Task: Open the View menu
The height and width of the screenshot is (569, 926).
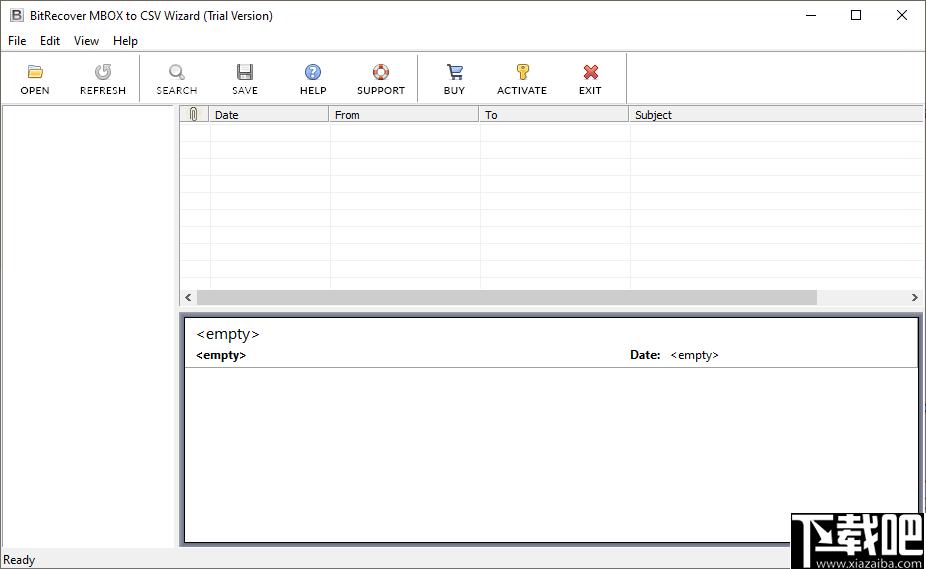Action: click(x=86, y=41)
